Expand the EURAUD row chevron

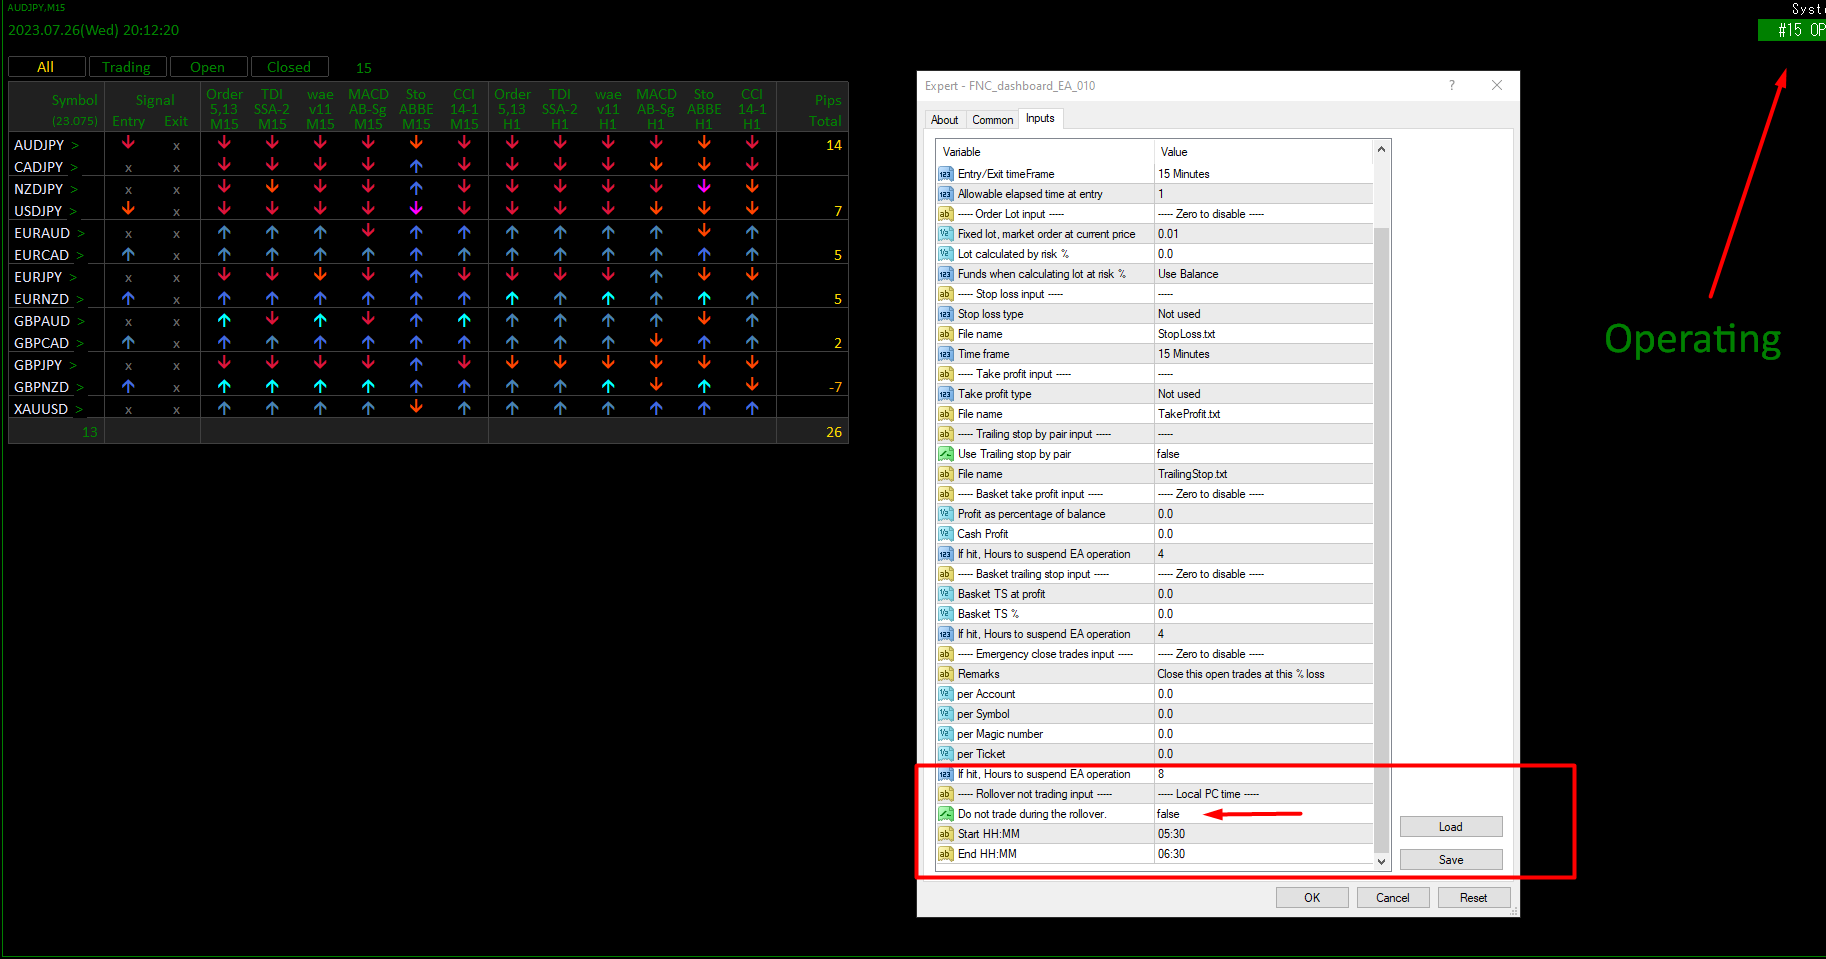(81, 234)
